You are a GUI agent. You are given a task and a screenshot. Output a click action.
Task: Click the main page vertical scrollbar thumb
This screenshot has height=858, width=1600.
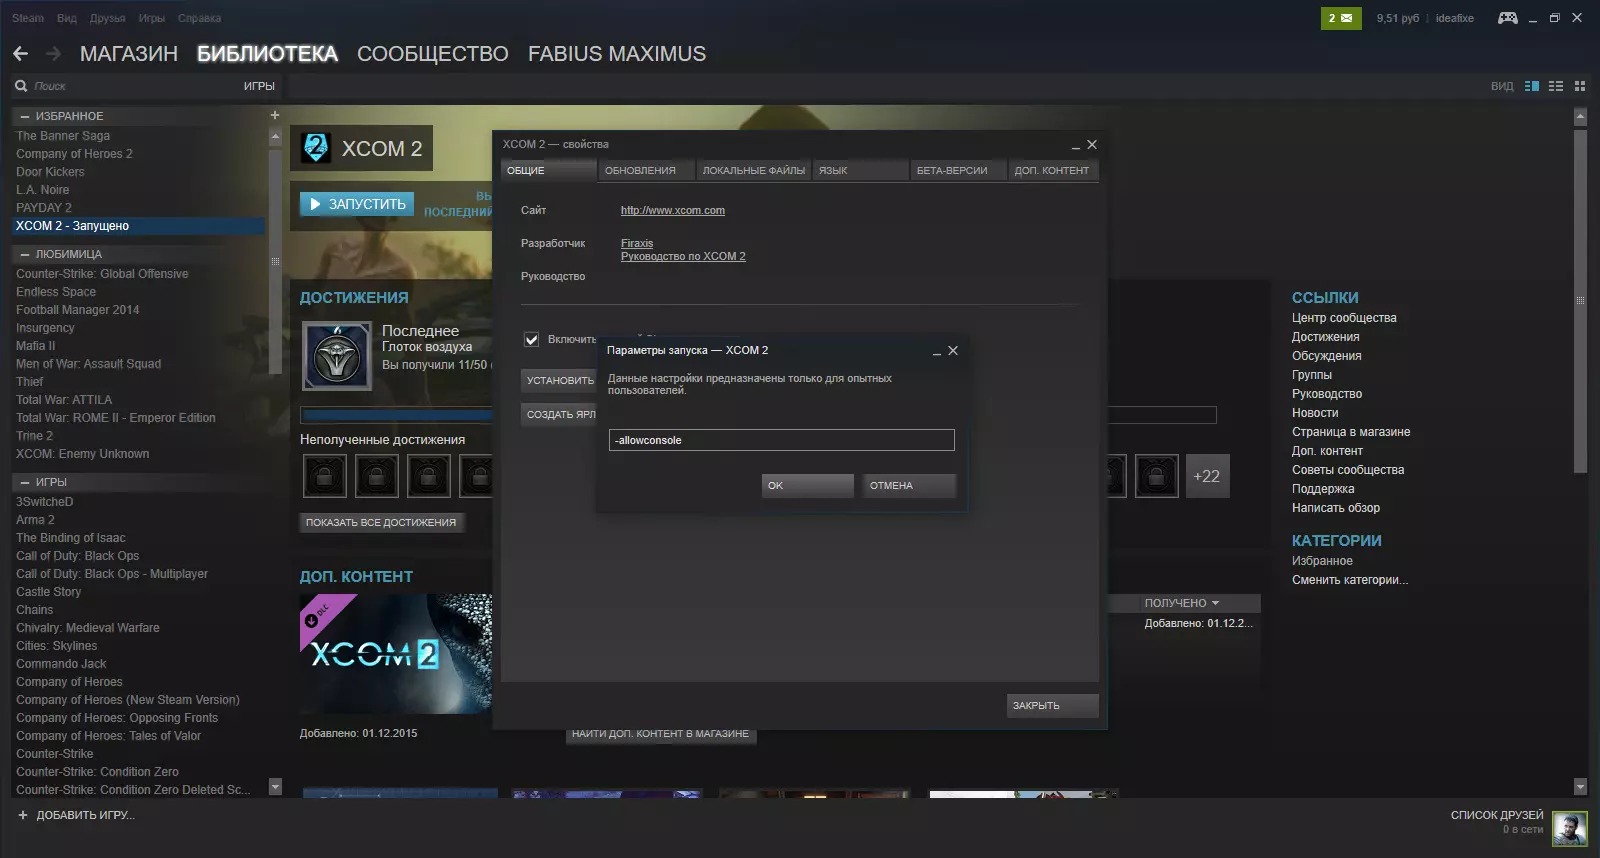(x=1580, y=300)
